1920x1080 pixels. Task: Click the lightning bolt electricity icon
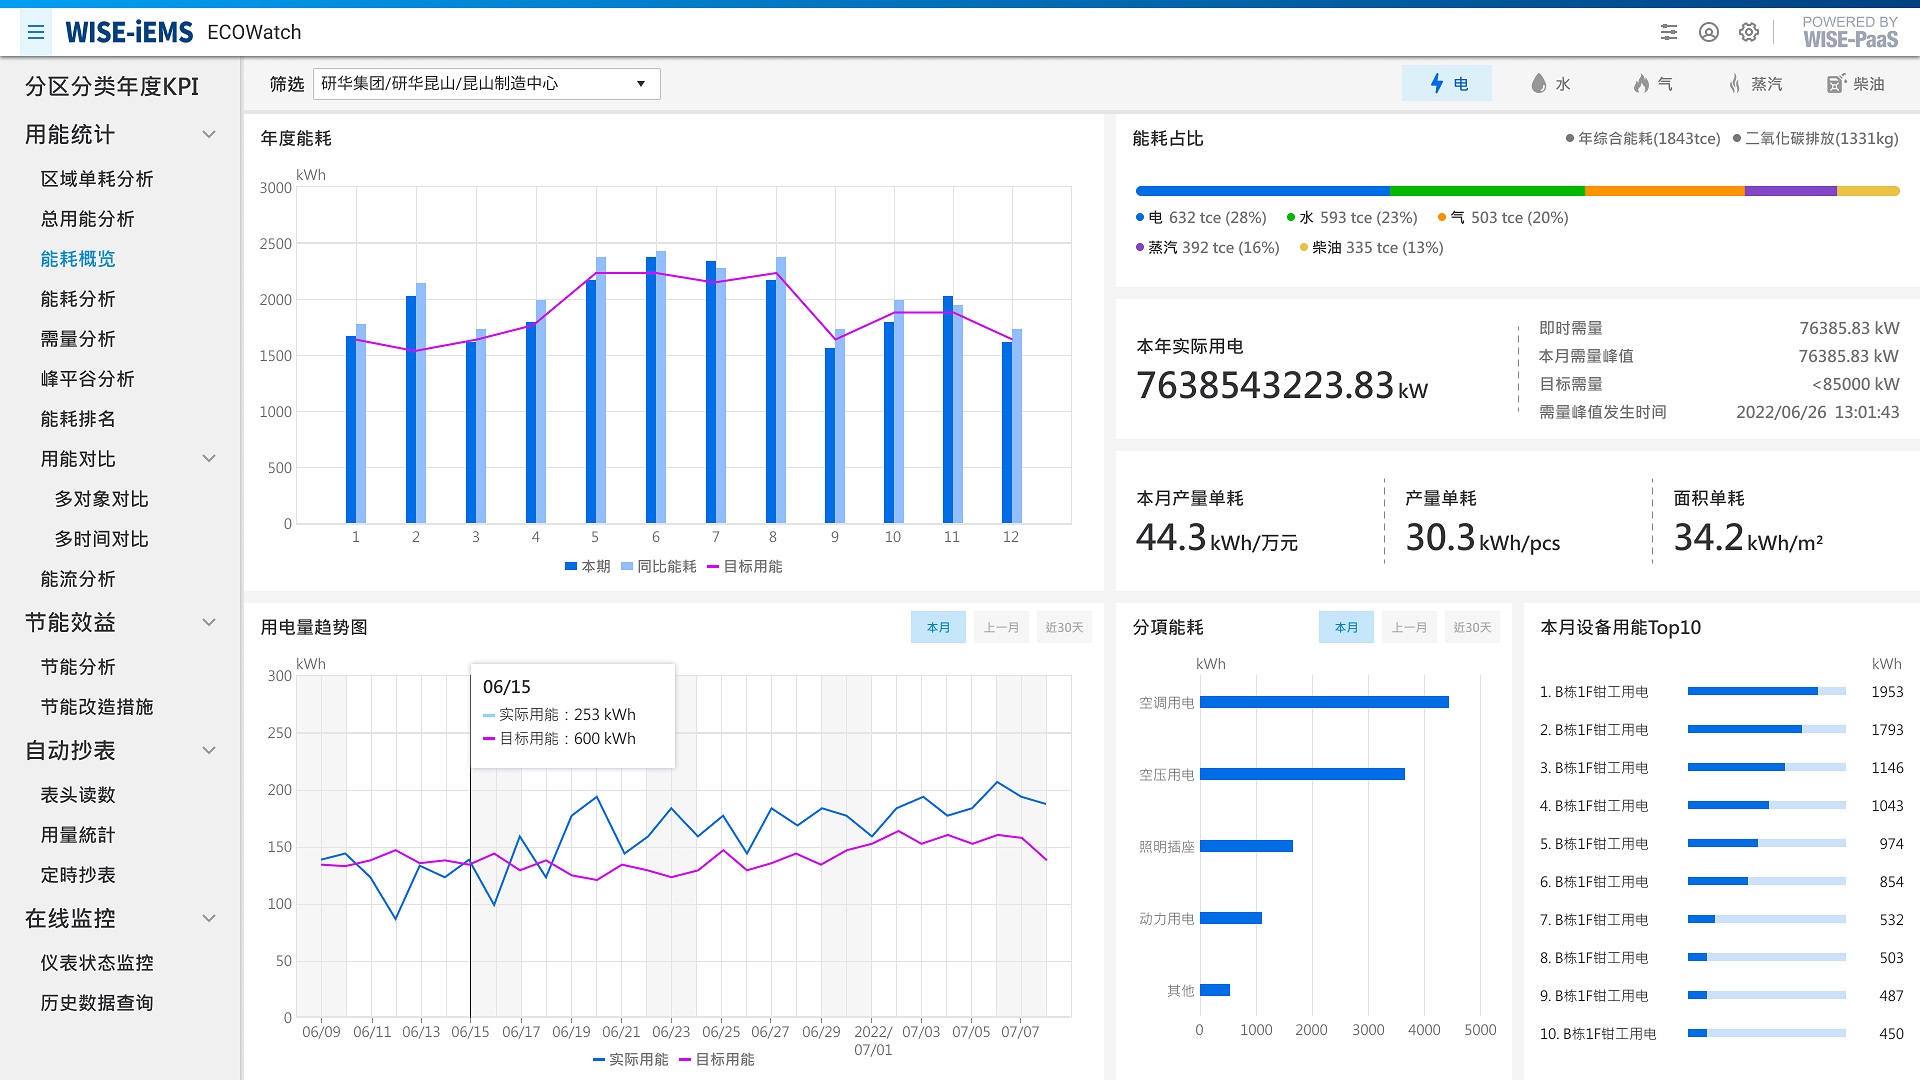[1437, 84]
